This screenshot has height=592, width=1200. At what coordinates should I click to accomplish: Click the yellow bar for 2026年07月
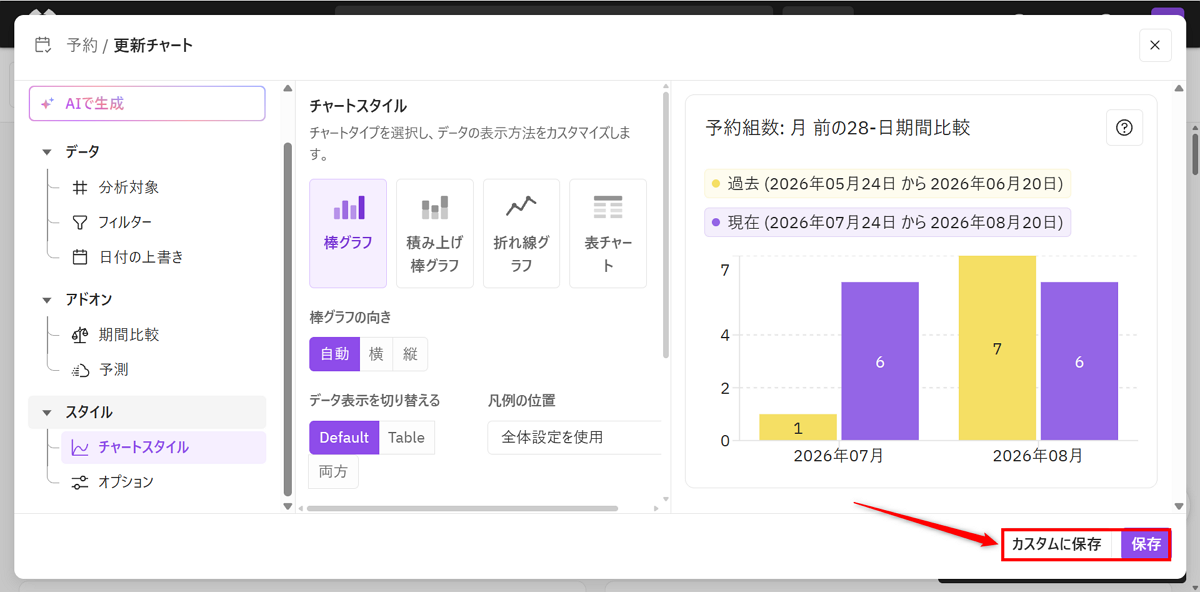tap(798, 427)
